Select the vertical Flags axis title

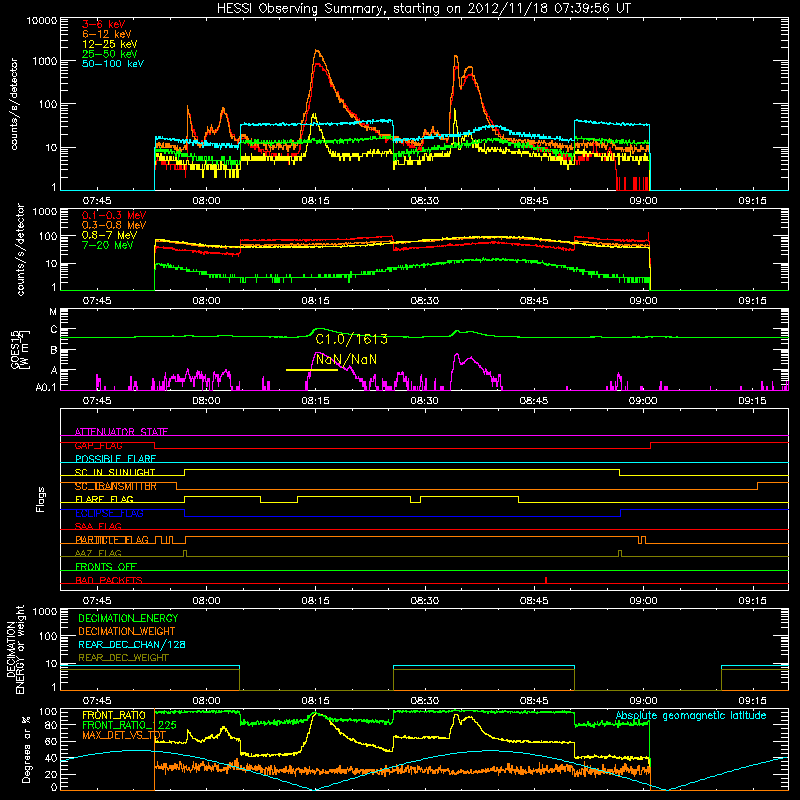(41, 499)
